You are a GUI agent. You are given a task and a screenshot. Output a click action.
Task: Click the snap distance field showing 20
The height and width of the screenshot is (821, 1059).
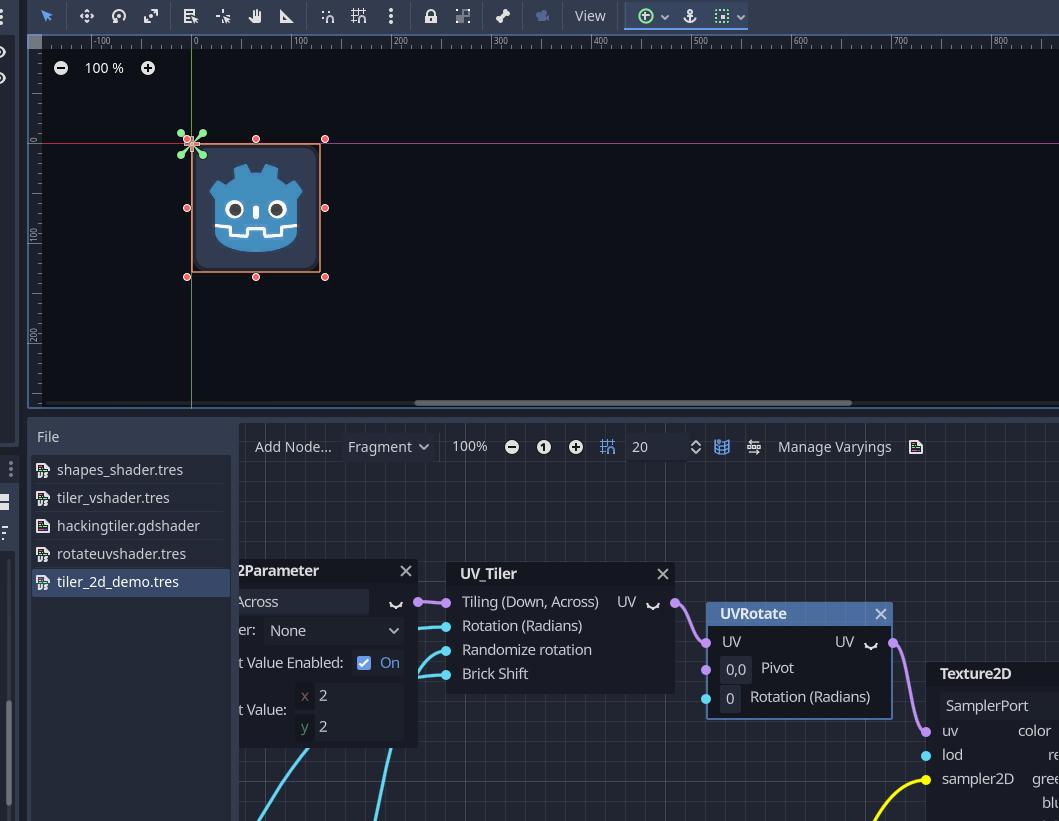coord(655,447)
